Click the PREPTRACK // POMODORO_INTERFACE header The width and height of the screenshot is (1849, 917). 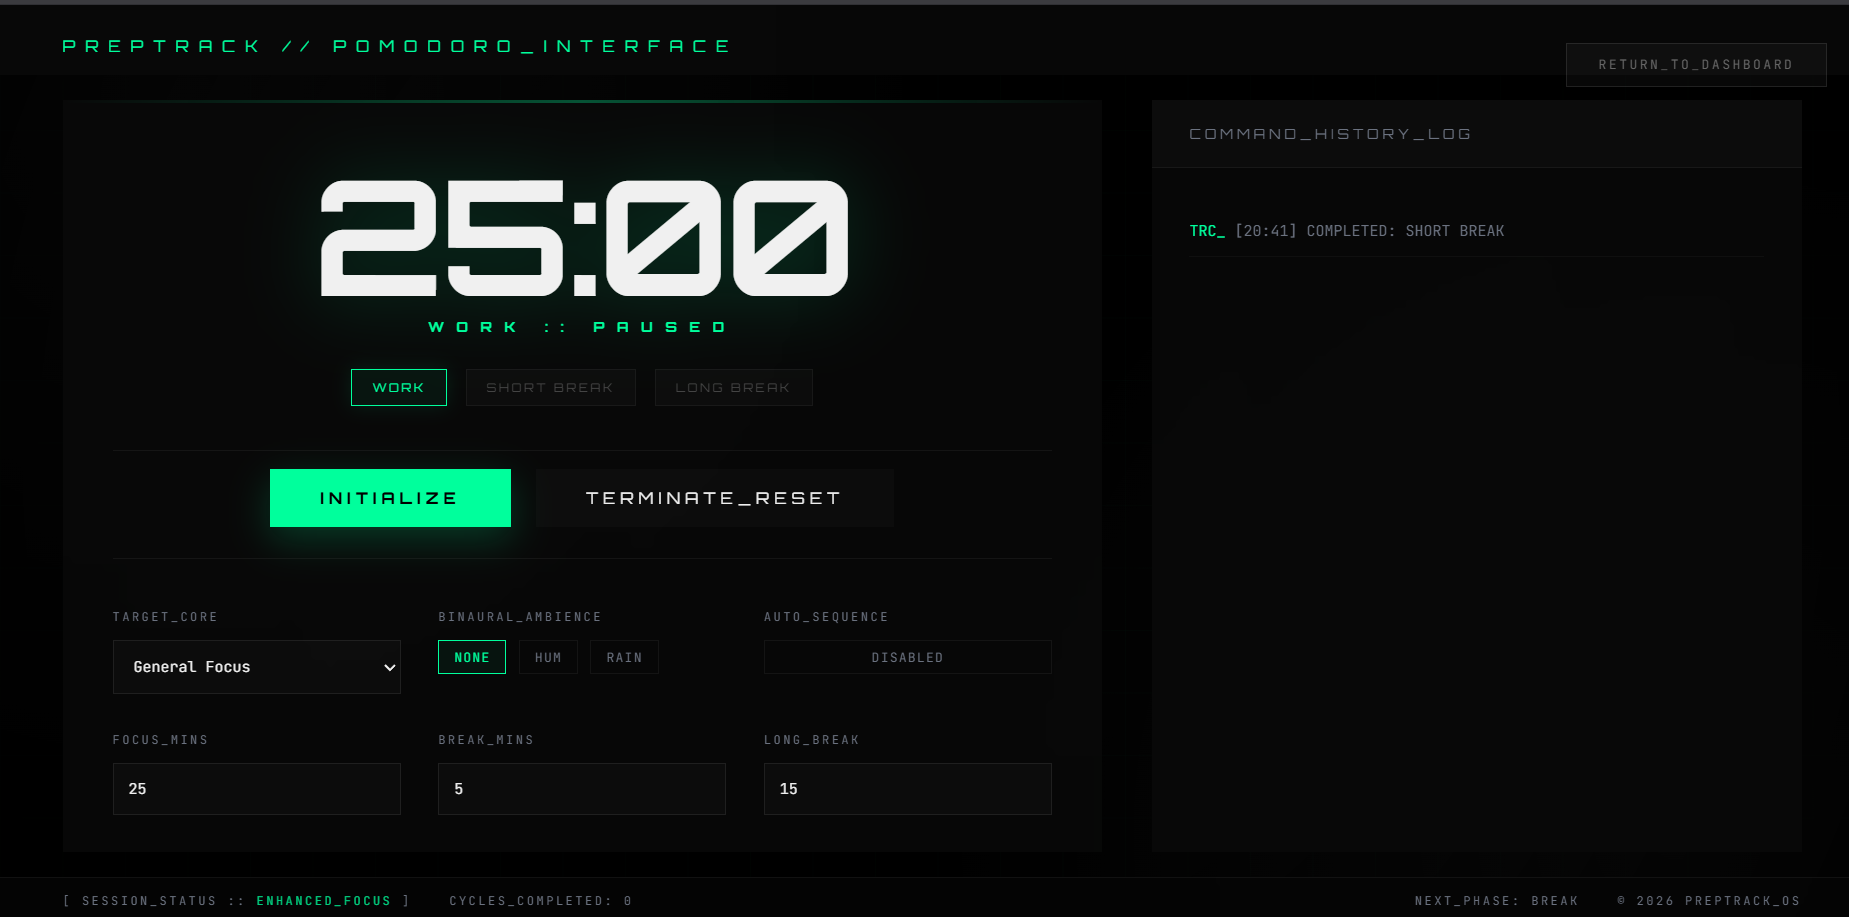click(396, 45)
